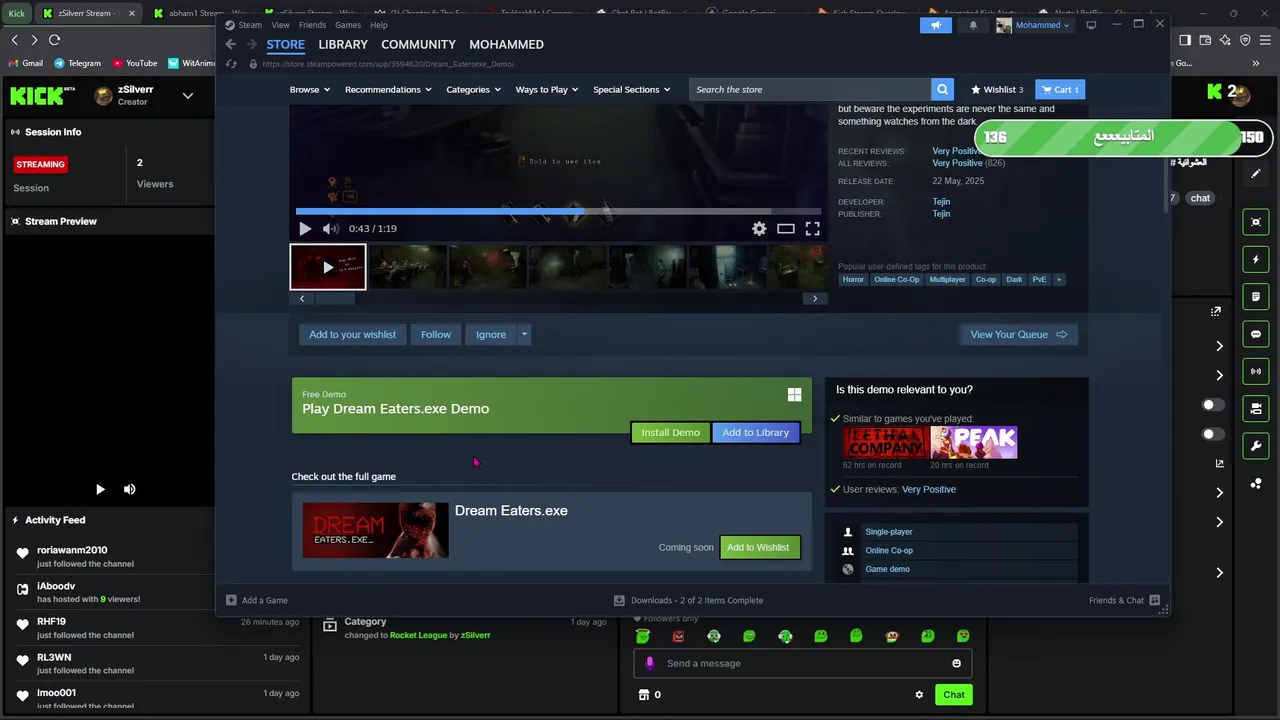Click the Follow button
Viewport: 1280px width, 720px height.
tap(436, 335)
